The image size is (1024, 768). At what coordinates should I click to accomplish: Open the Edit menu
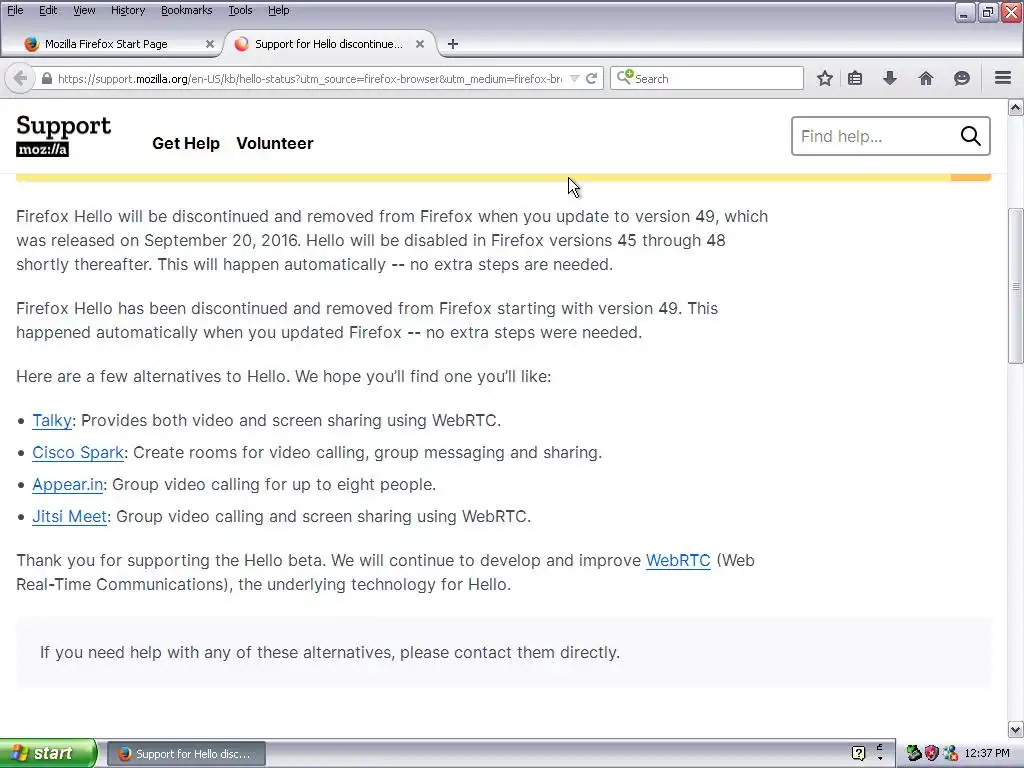[48, 10]
